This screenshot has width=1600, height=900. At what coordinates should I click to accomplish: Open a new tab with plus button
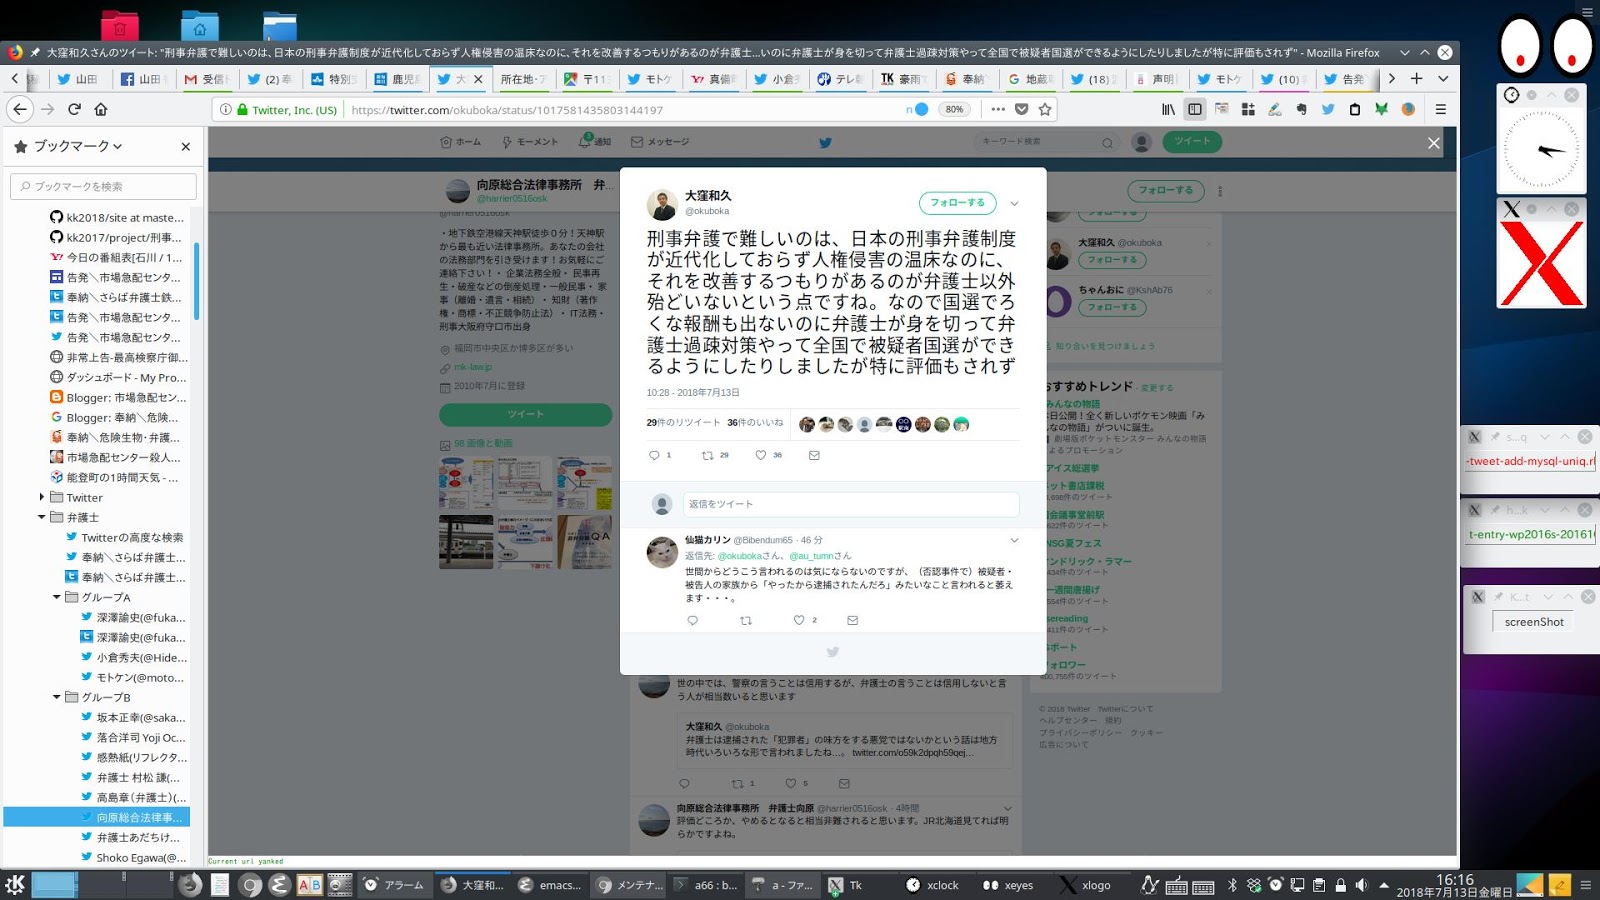(x=1416, y=78)
